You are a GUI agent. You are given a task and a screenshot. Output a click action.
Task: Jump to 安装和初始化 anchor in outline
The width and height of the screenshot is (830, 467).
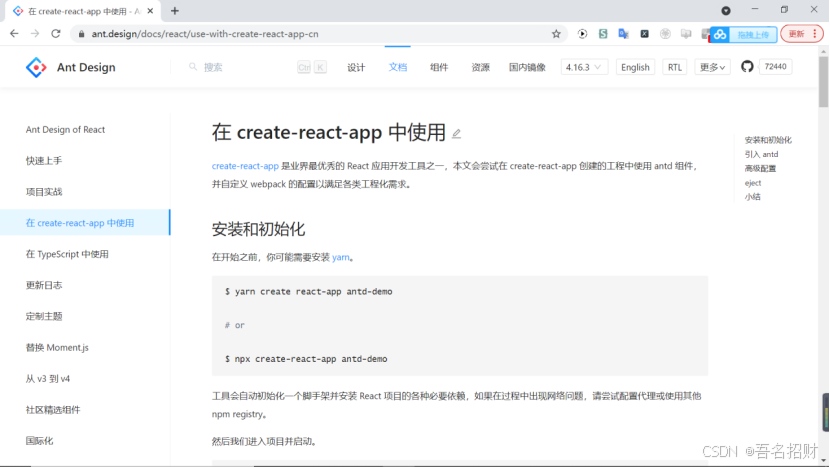768,140
